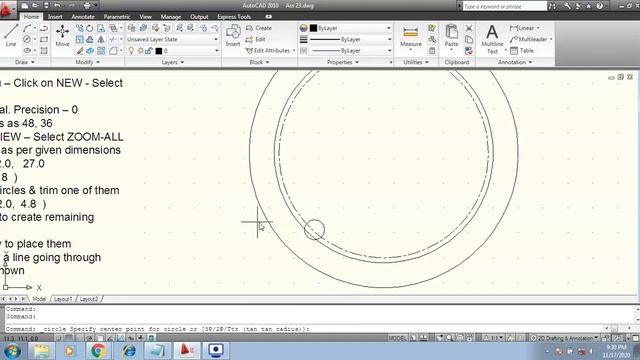Click the Rectangle draw icon
640x360 pixels.
tap(44, 40)
